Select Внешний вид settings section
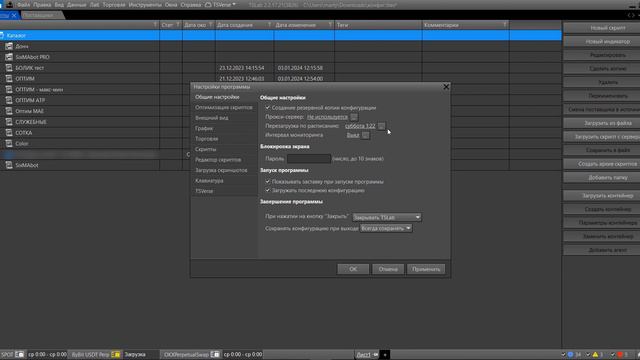 [224, 118]
